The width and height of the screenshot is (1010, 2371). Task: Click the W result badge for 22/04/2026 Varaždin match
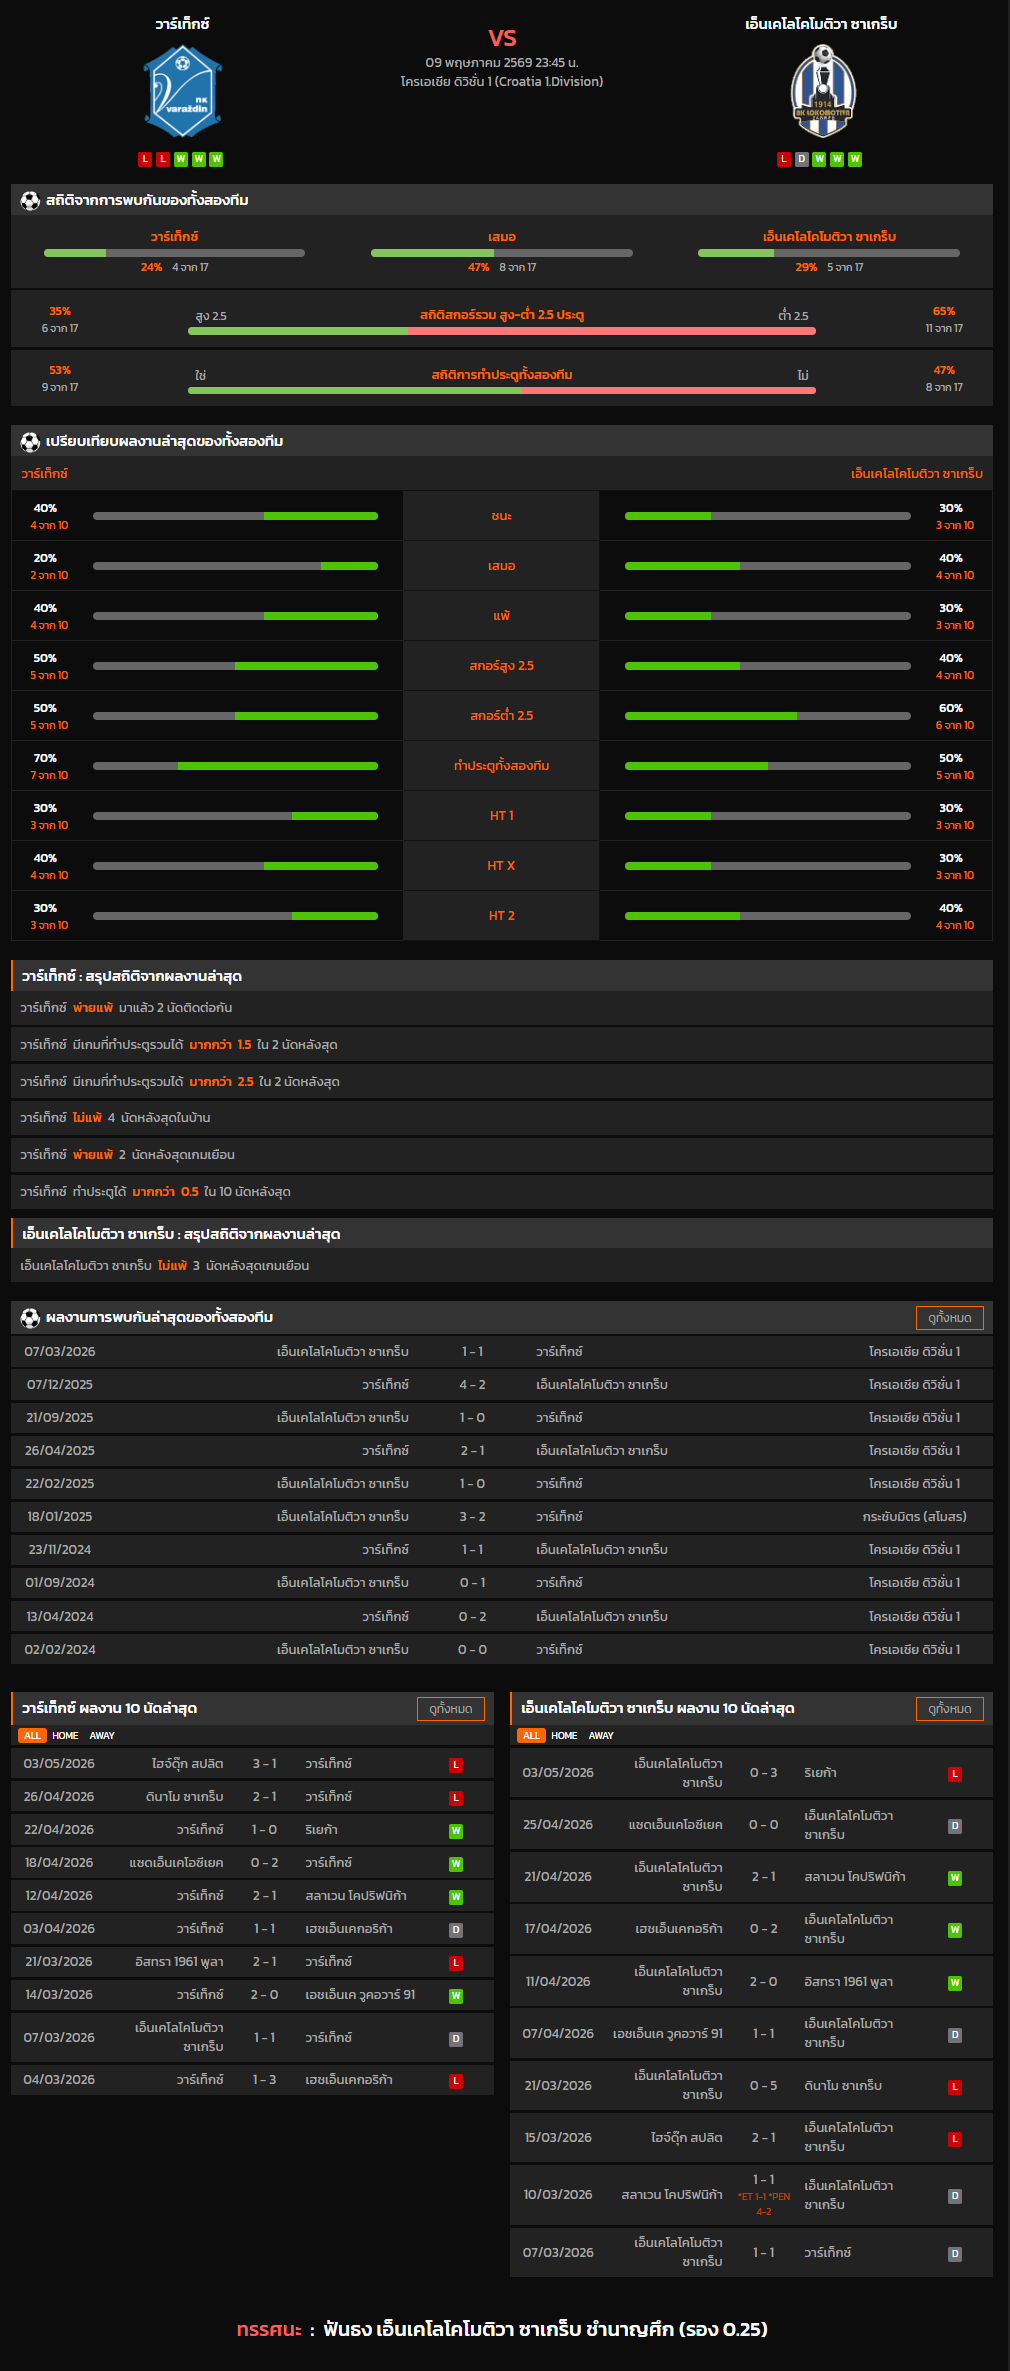pyautogui.click(x=456, y=1831)
